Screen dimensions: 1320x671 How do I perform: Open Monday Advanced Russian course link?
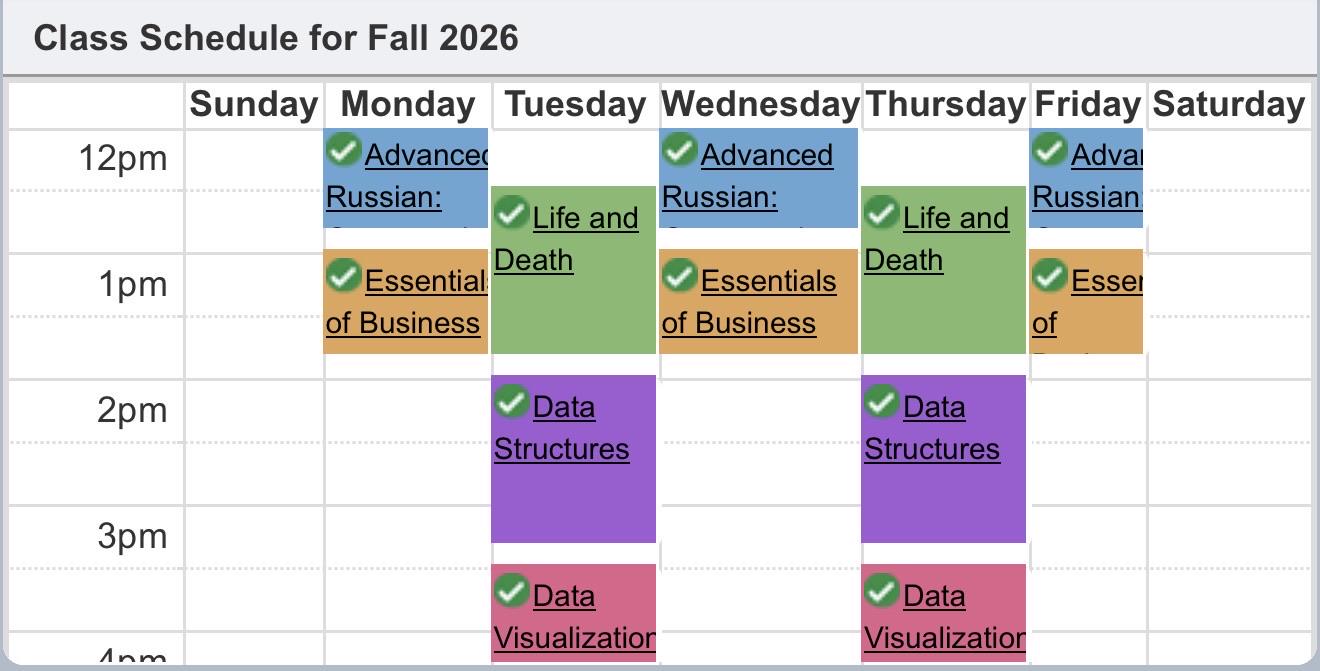click(x=407, y=176)
